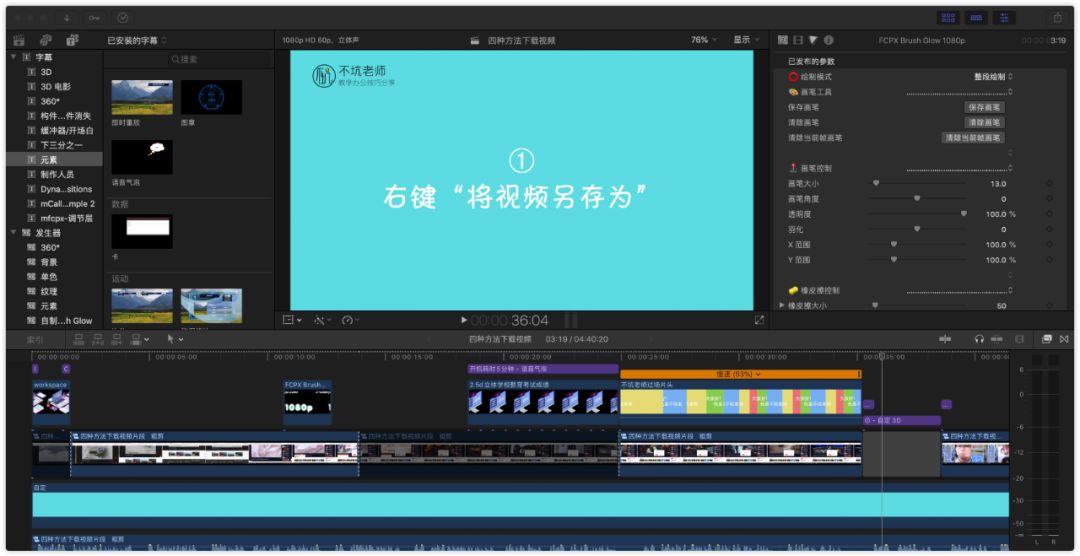
Task: Open the 显示 view options dropdown
Action: pos(745,40)
